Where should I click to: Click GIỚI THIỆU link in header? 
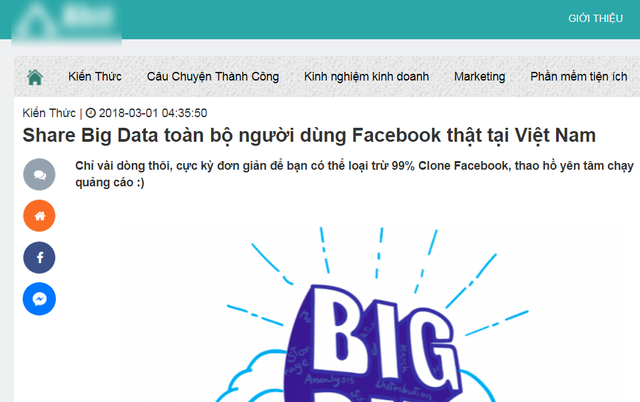tap(596, 18)
